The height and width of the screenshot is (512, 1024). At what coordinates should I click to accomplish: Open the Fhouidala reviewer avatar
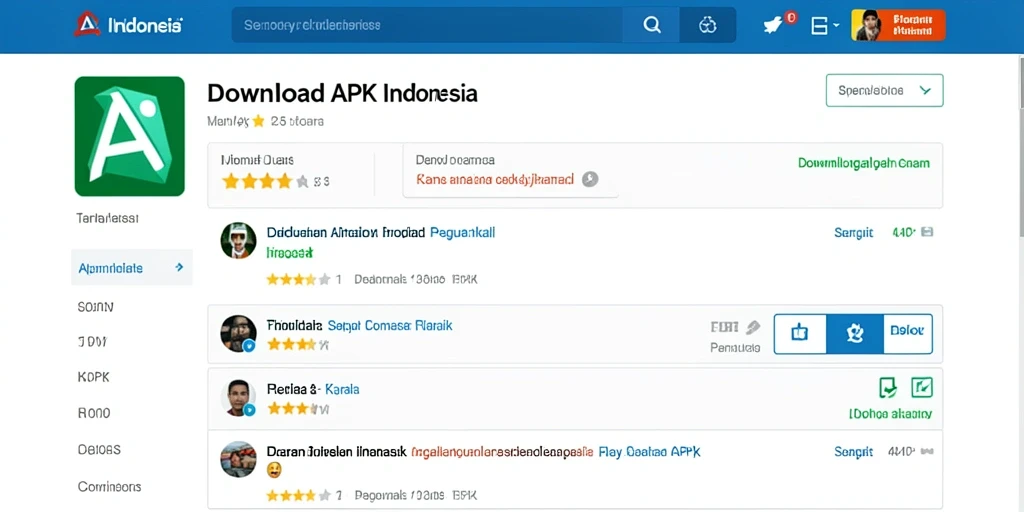tap(238, 333)
